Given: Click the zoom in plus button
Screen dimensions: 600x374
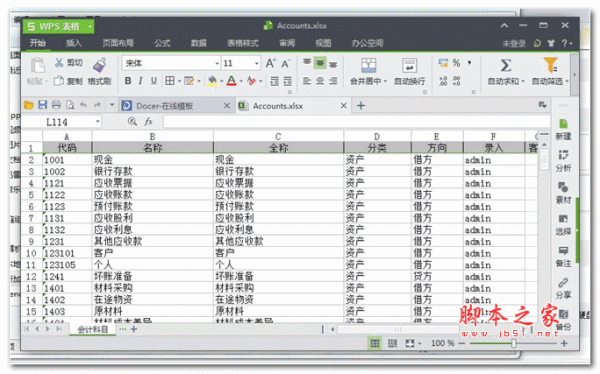Looking at the screenshot, I should 564,343.
